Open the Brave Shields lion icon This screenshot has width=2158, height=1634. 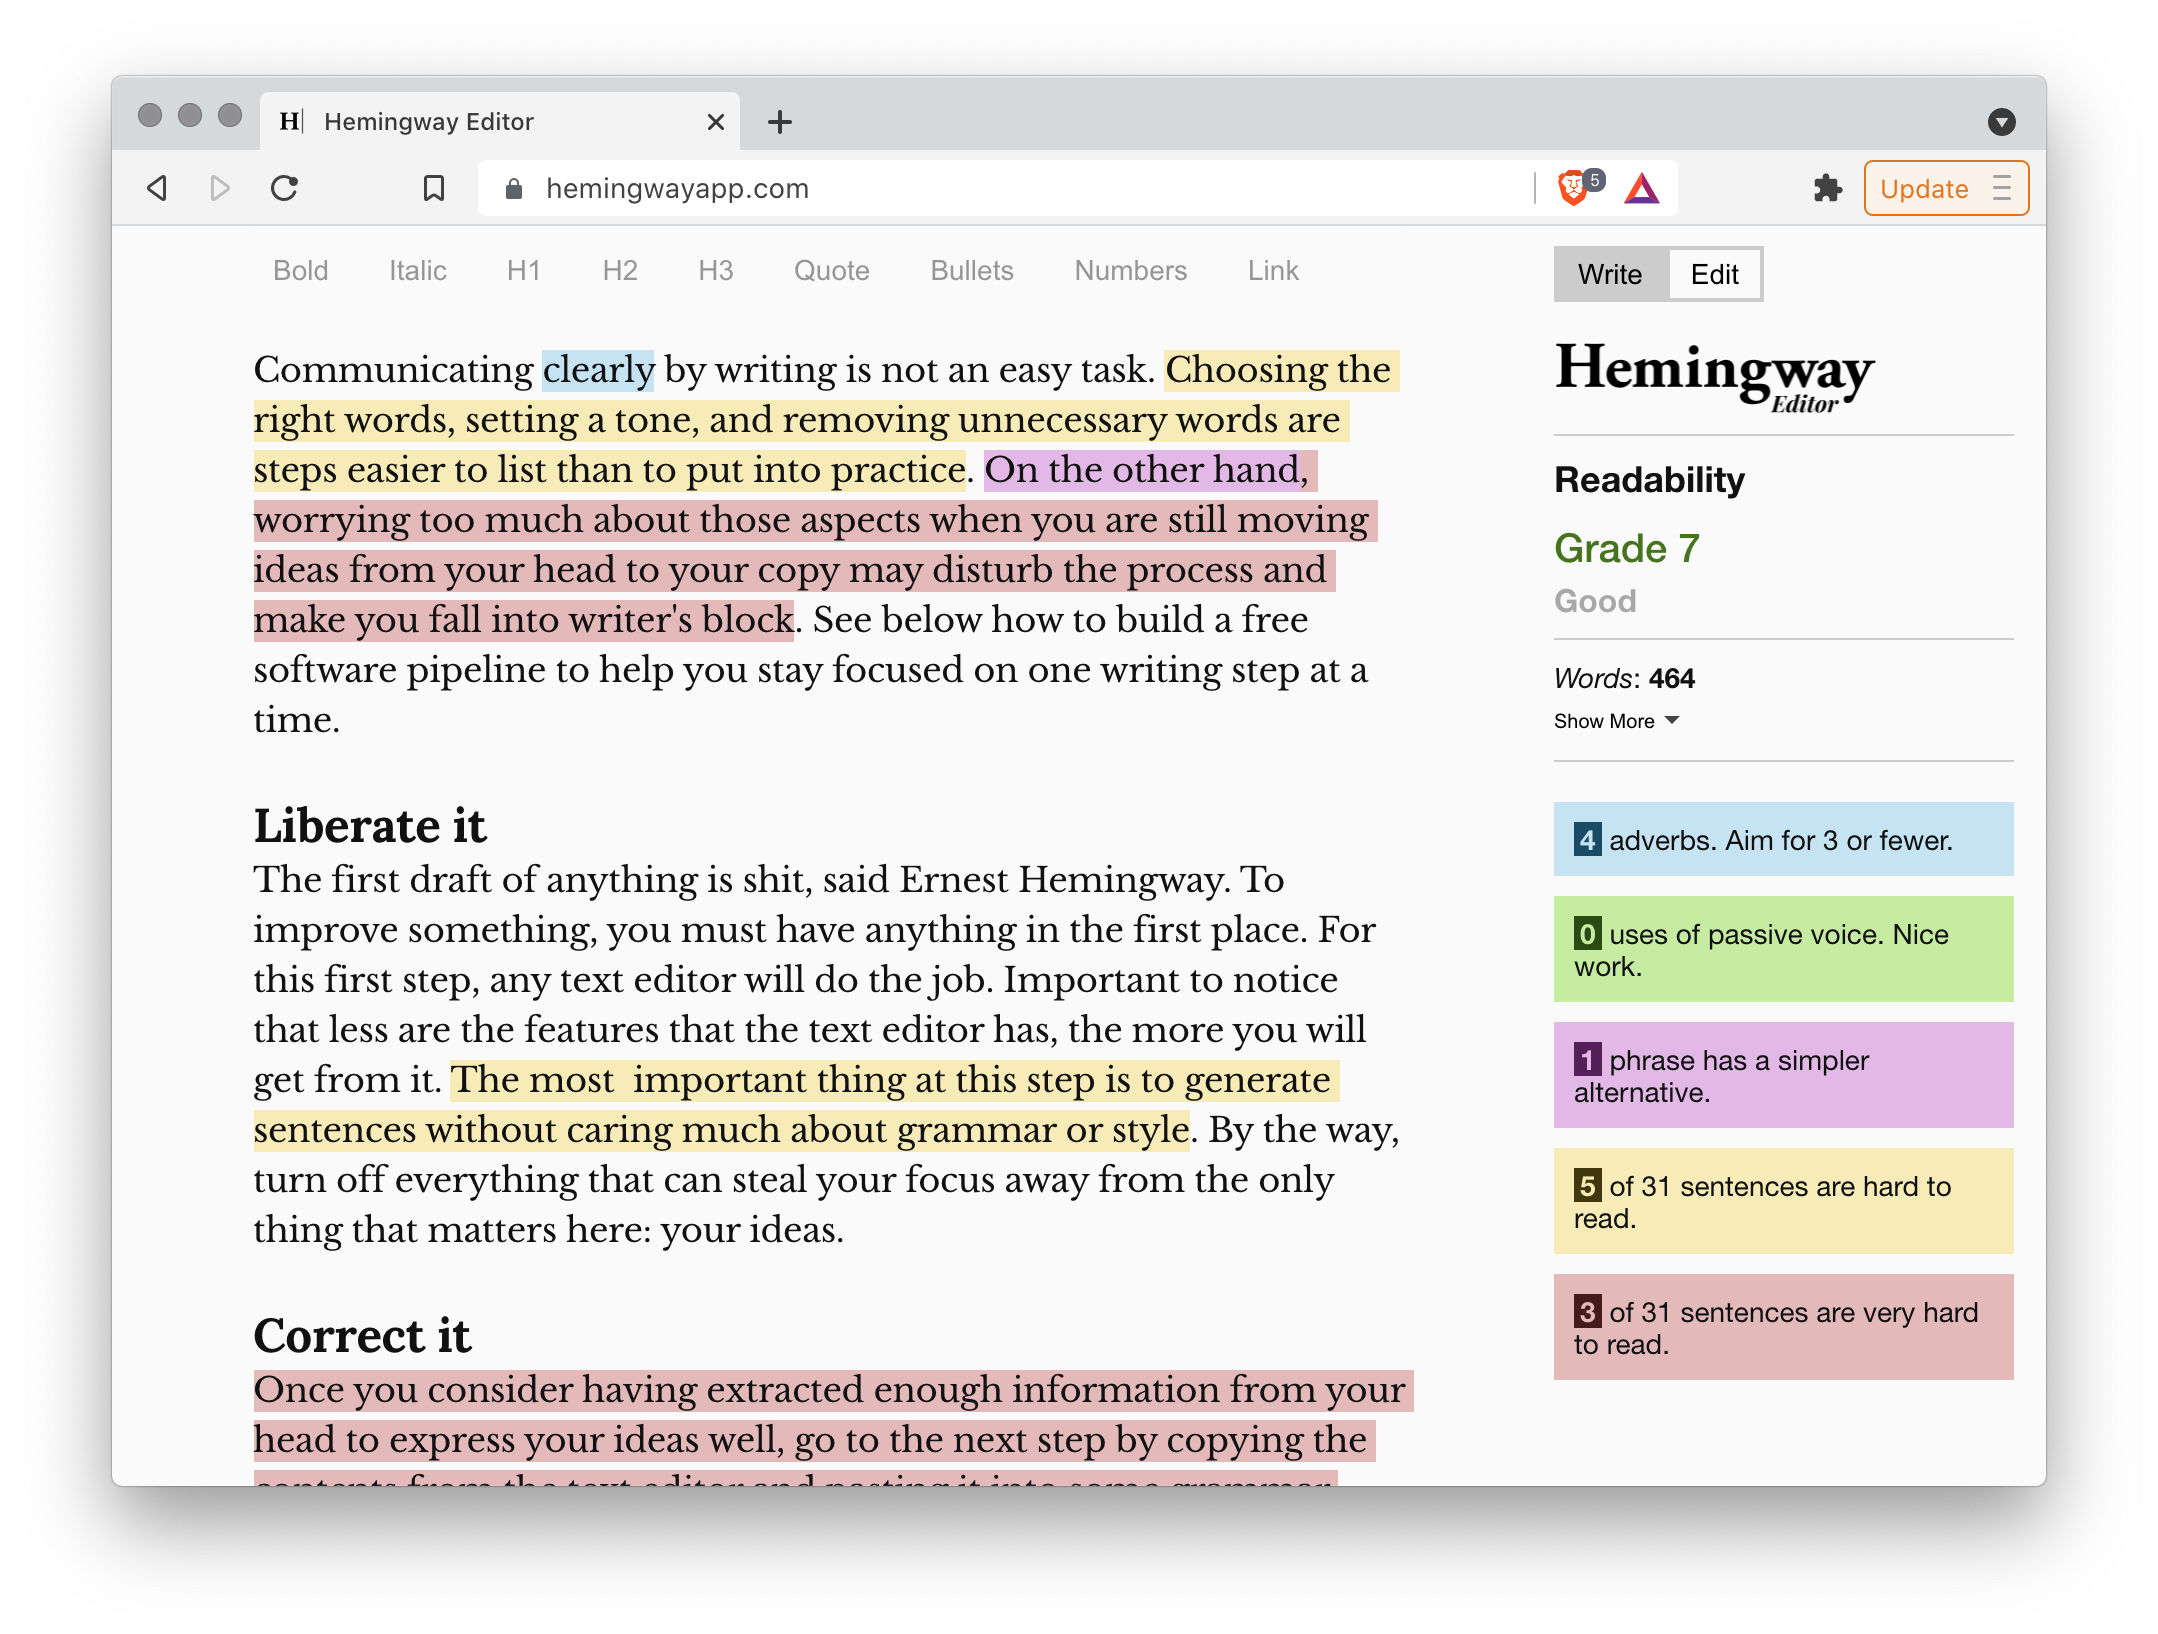point(1573,188)
